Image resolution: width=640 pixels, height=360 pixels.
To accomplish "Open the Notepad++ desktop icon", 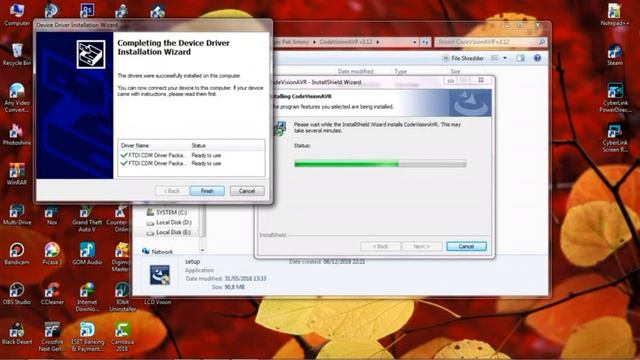I will tap(615, 14).
